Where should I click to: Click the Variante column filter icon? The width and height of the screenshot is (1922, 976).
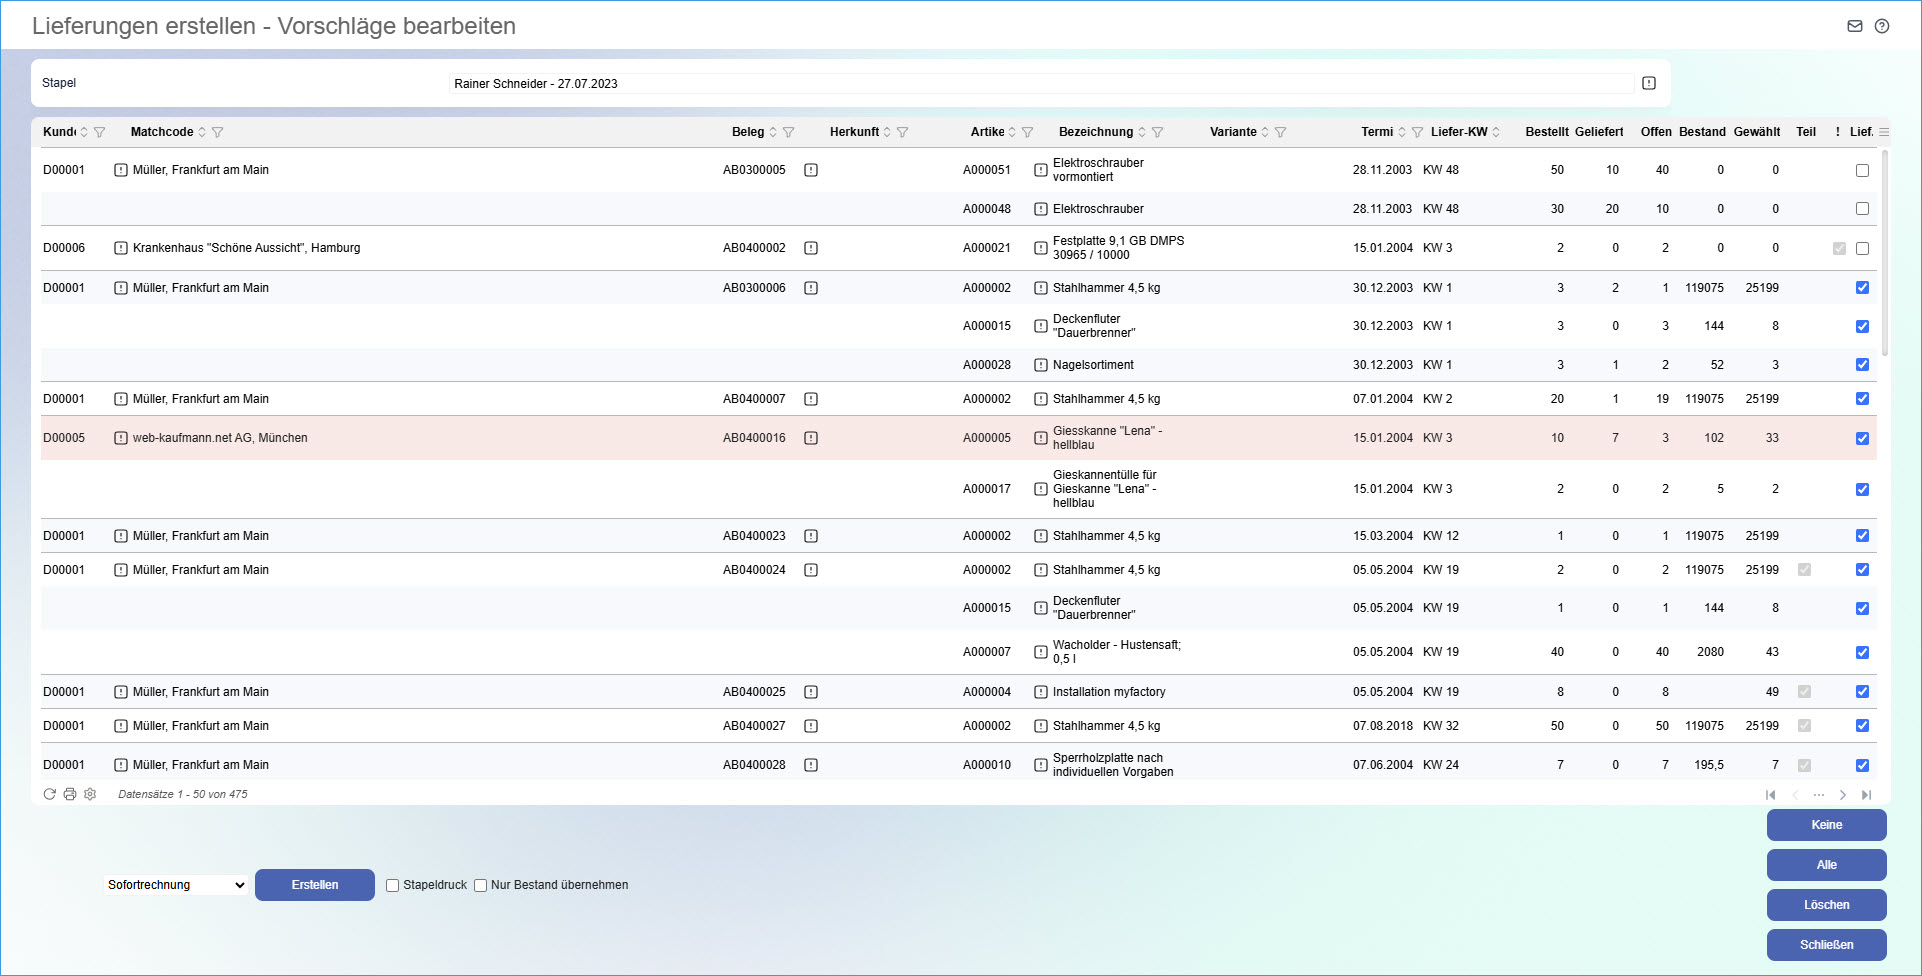tap(1281, 132)
